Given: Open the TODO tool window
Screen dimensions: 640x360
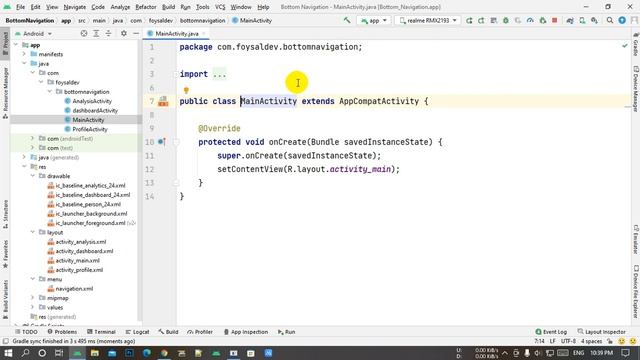Looking at the screenshot, I should 26,332.
